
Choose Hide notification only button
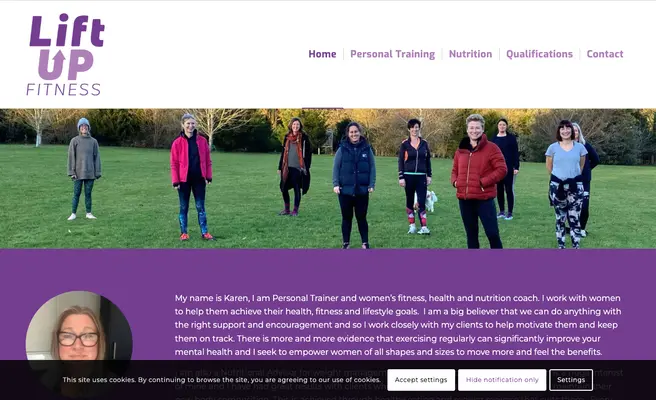(x=502, y=380)
